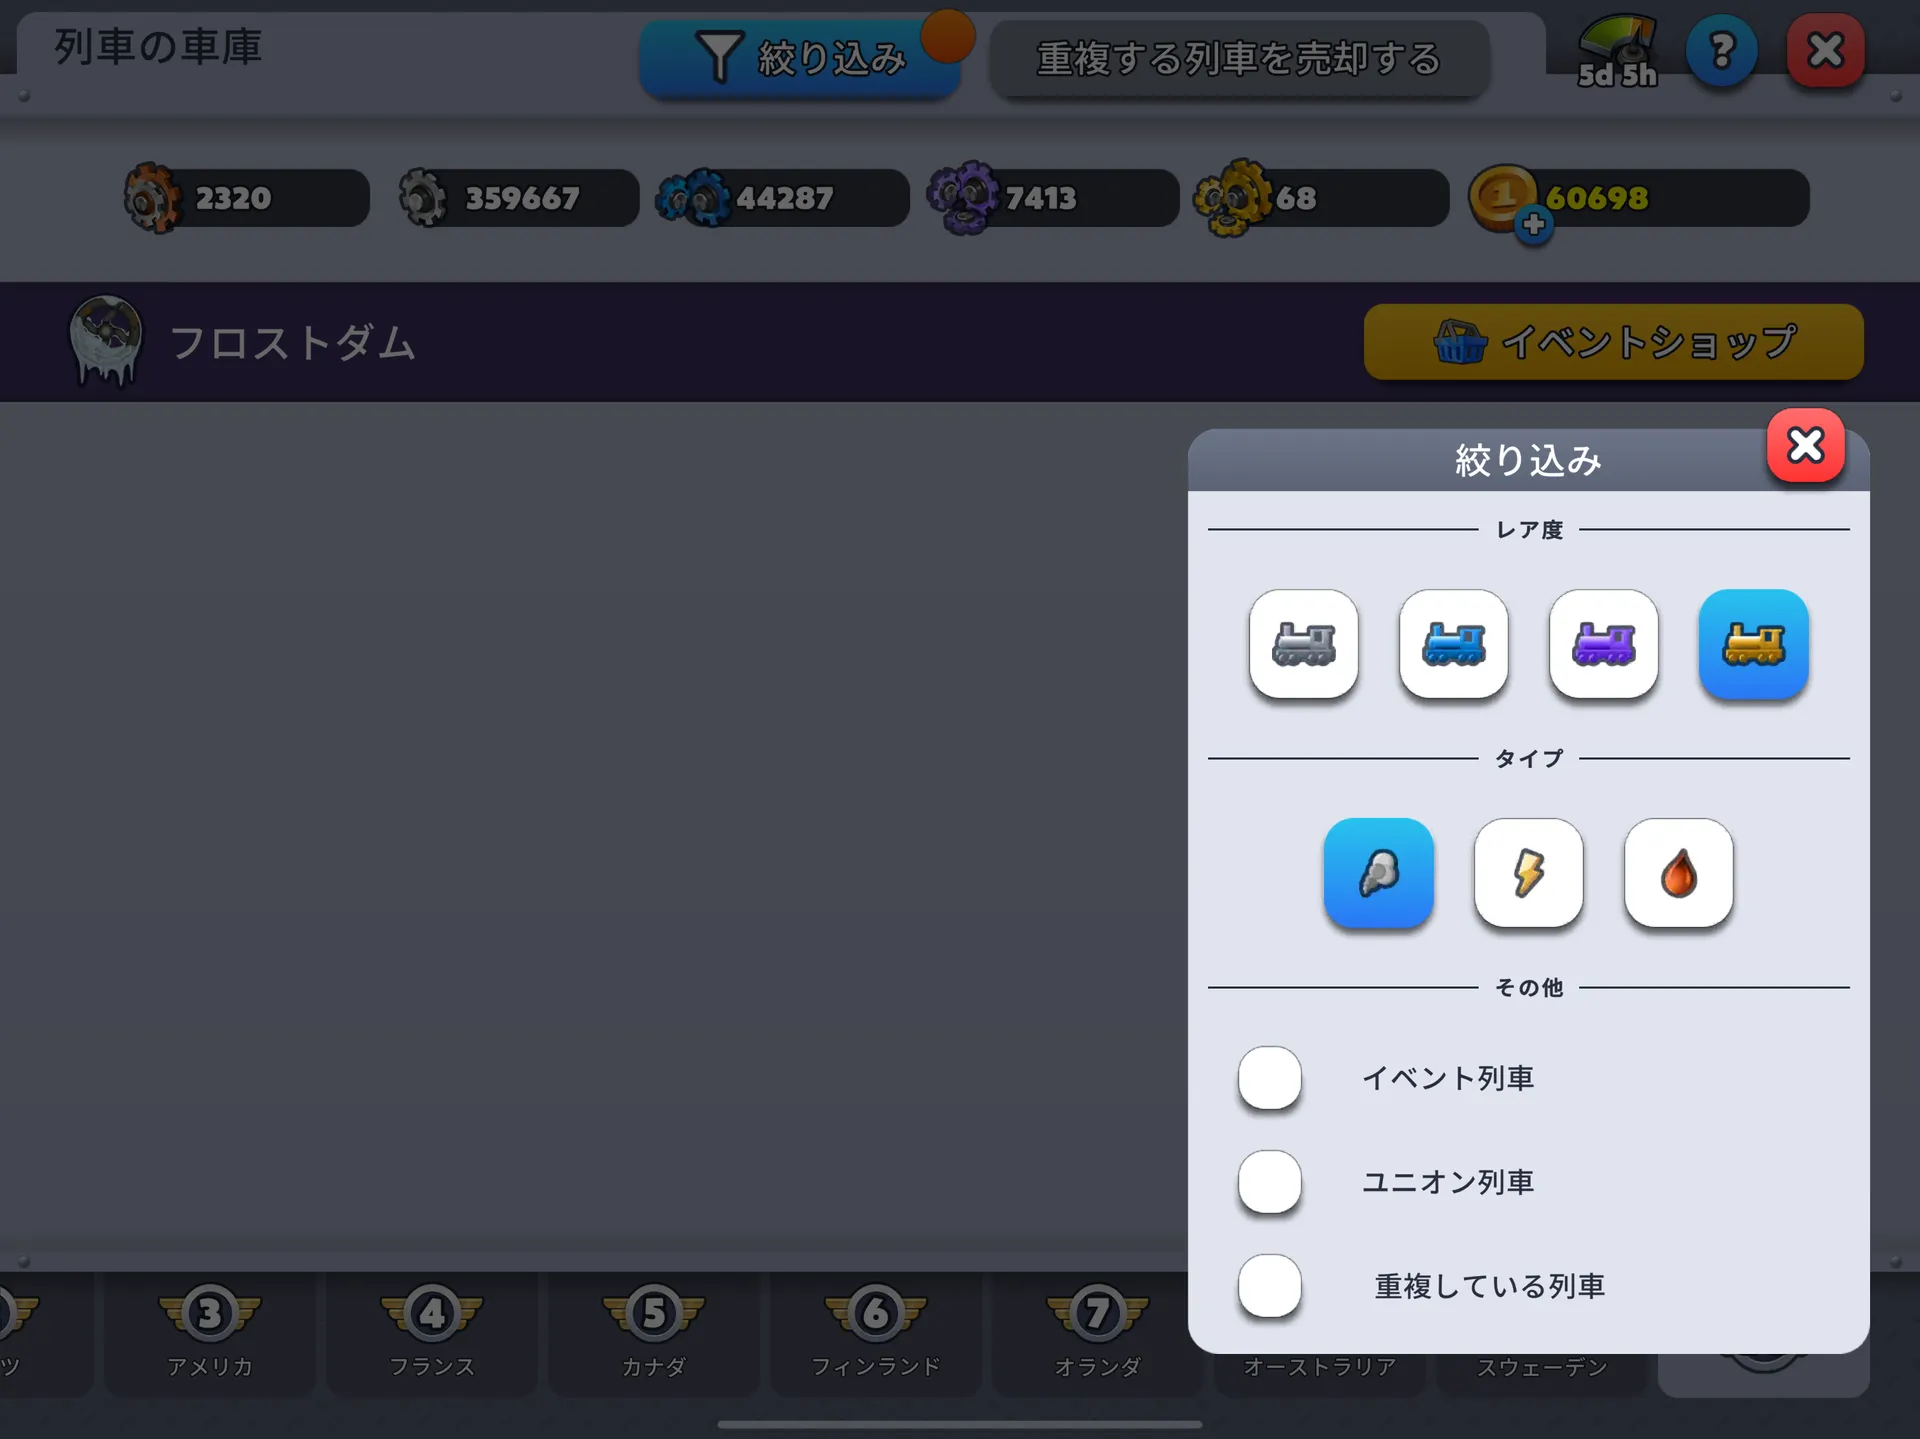This screenshot has height=1439, width=1920.
Task: Check the 重複している列車 checkbox
Action: 1270,1286
